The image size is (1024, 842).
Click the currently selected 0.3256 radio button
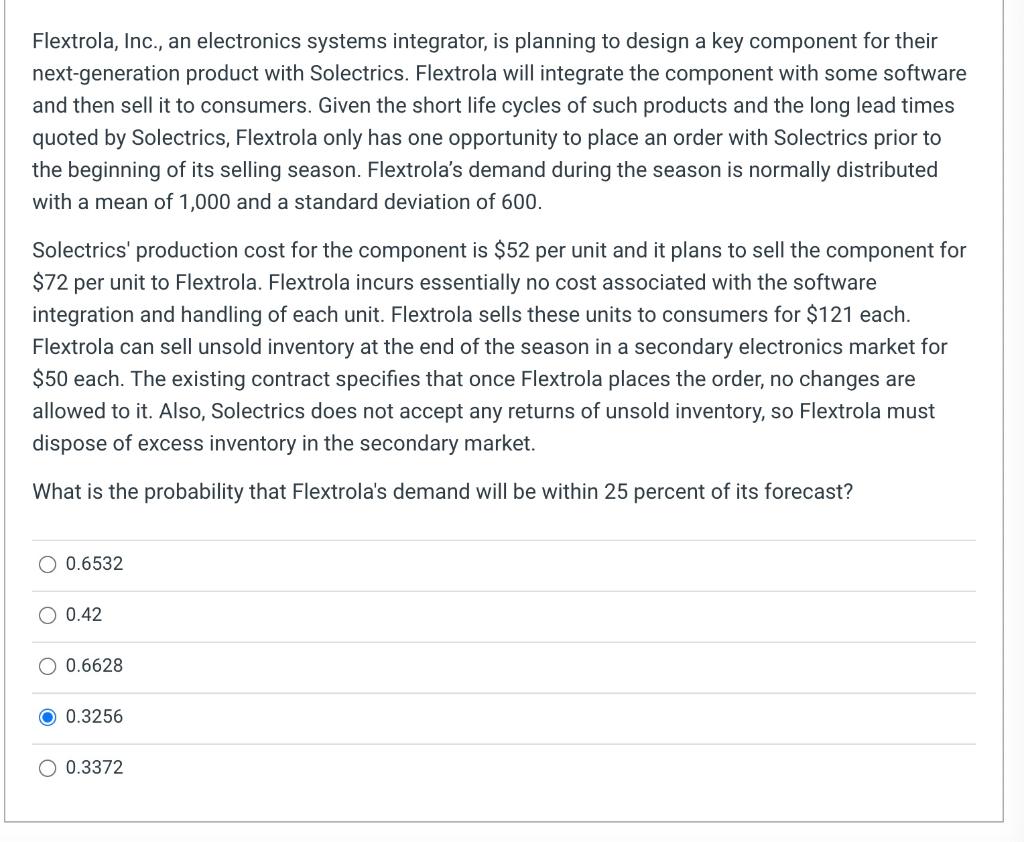coord(47,717)
